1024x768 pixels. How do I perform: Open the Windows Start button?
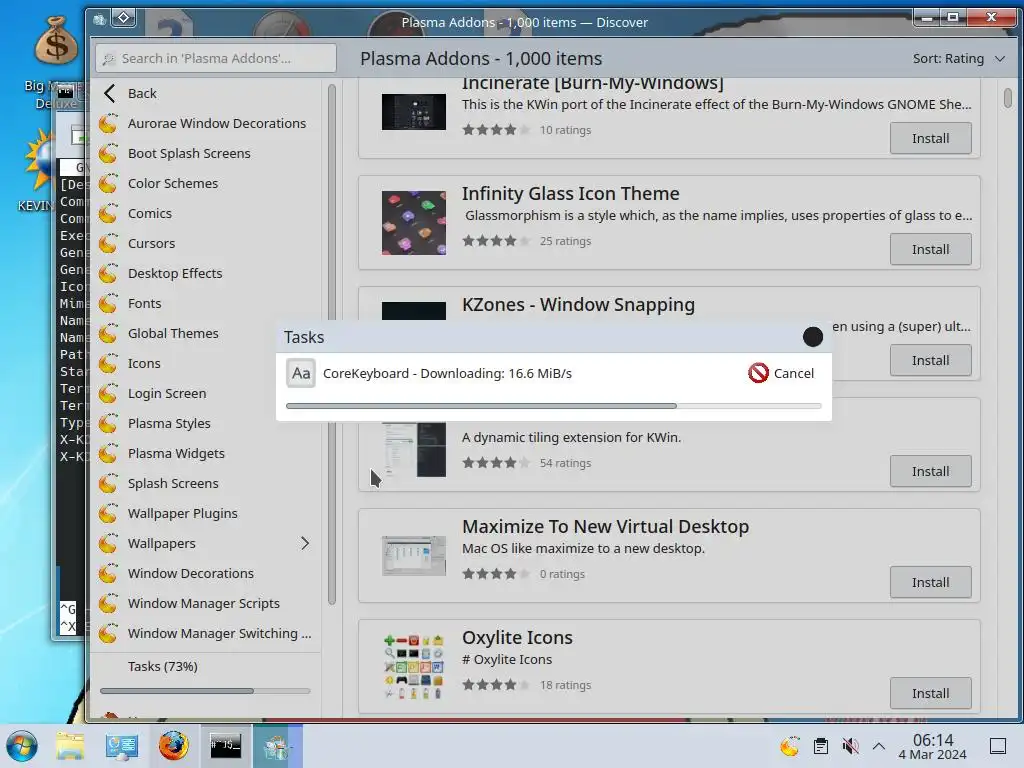[22, 746]
